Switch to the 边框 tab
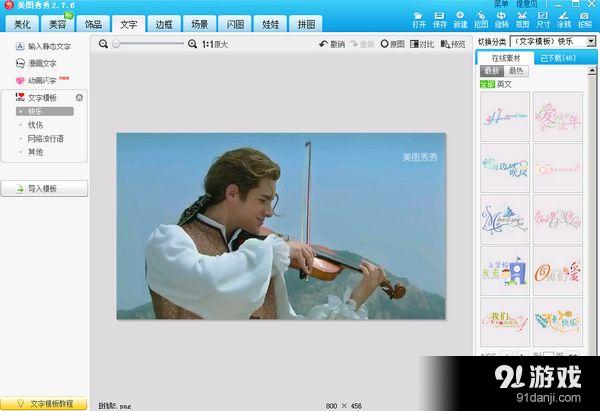This screenshot has width=600, height=411. [164, 24]
